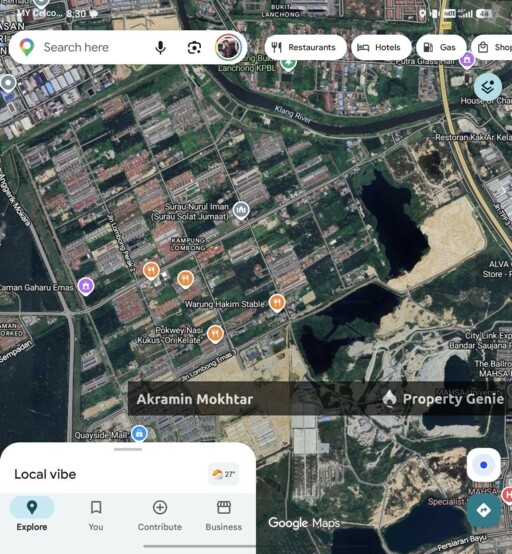Select the Explore tab
This screenshot has width=512, height=554.
click(x=32, y=516)
